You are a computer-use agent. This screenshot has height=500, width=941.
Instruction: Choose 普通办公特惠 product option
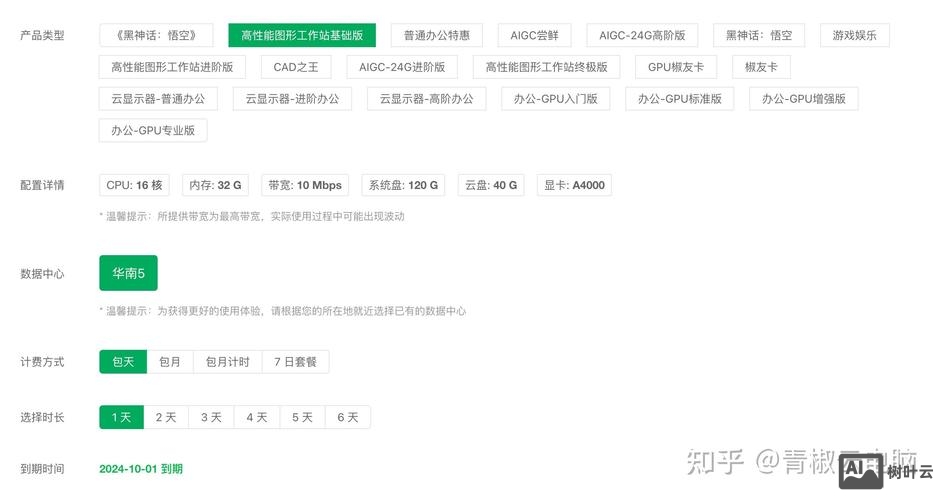pos(436,36)
